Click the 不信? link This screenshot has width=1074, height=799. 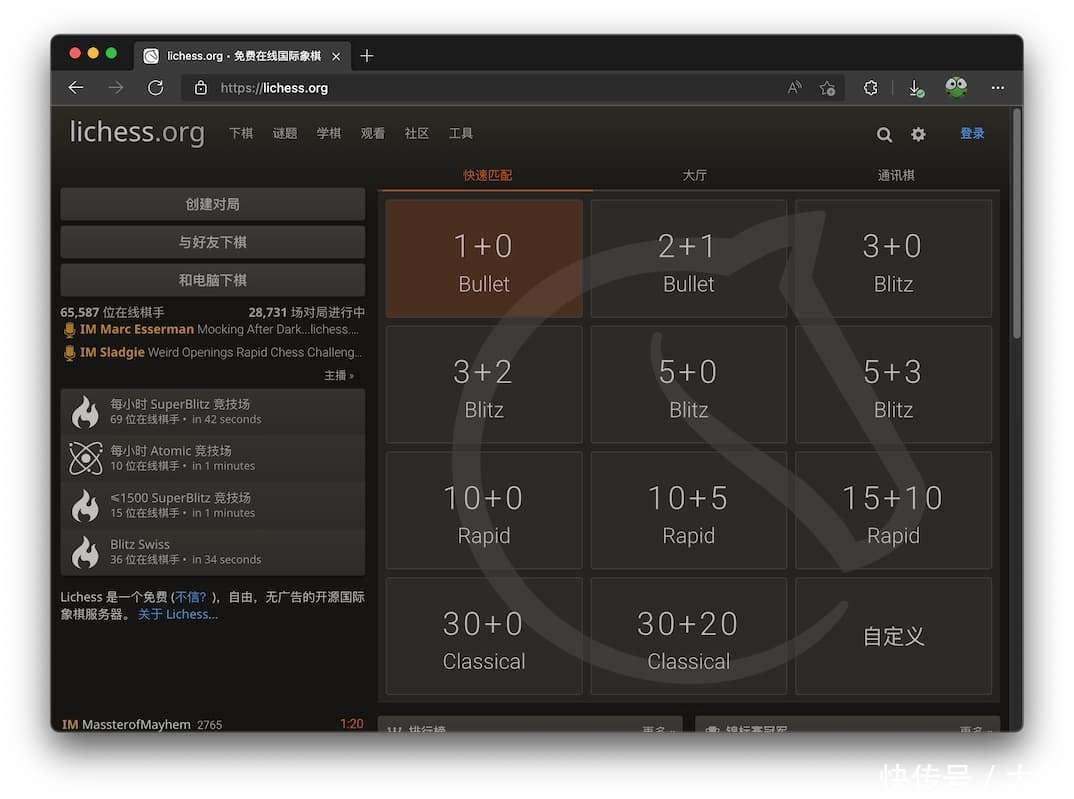(x=191, y=596)
